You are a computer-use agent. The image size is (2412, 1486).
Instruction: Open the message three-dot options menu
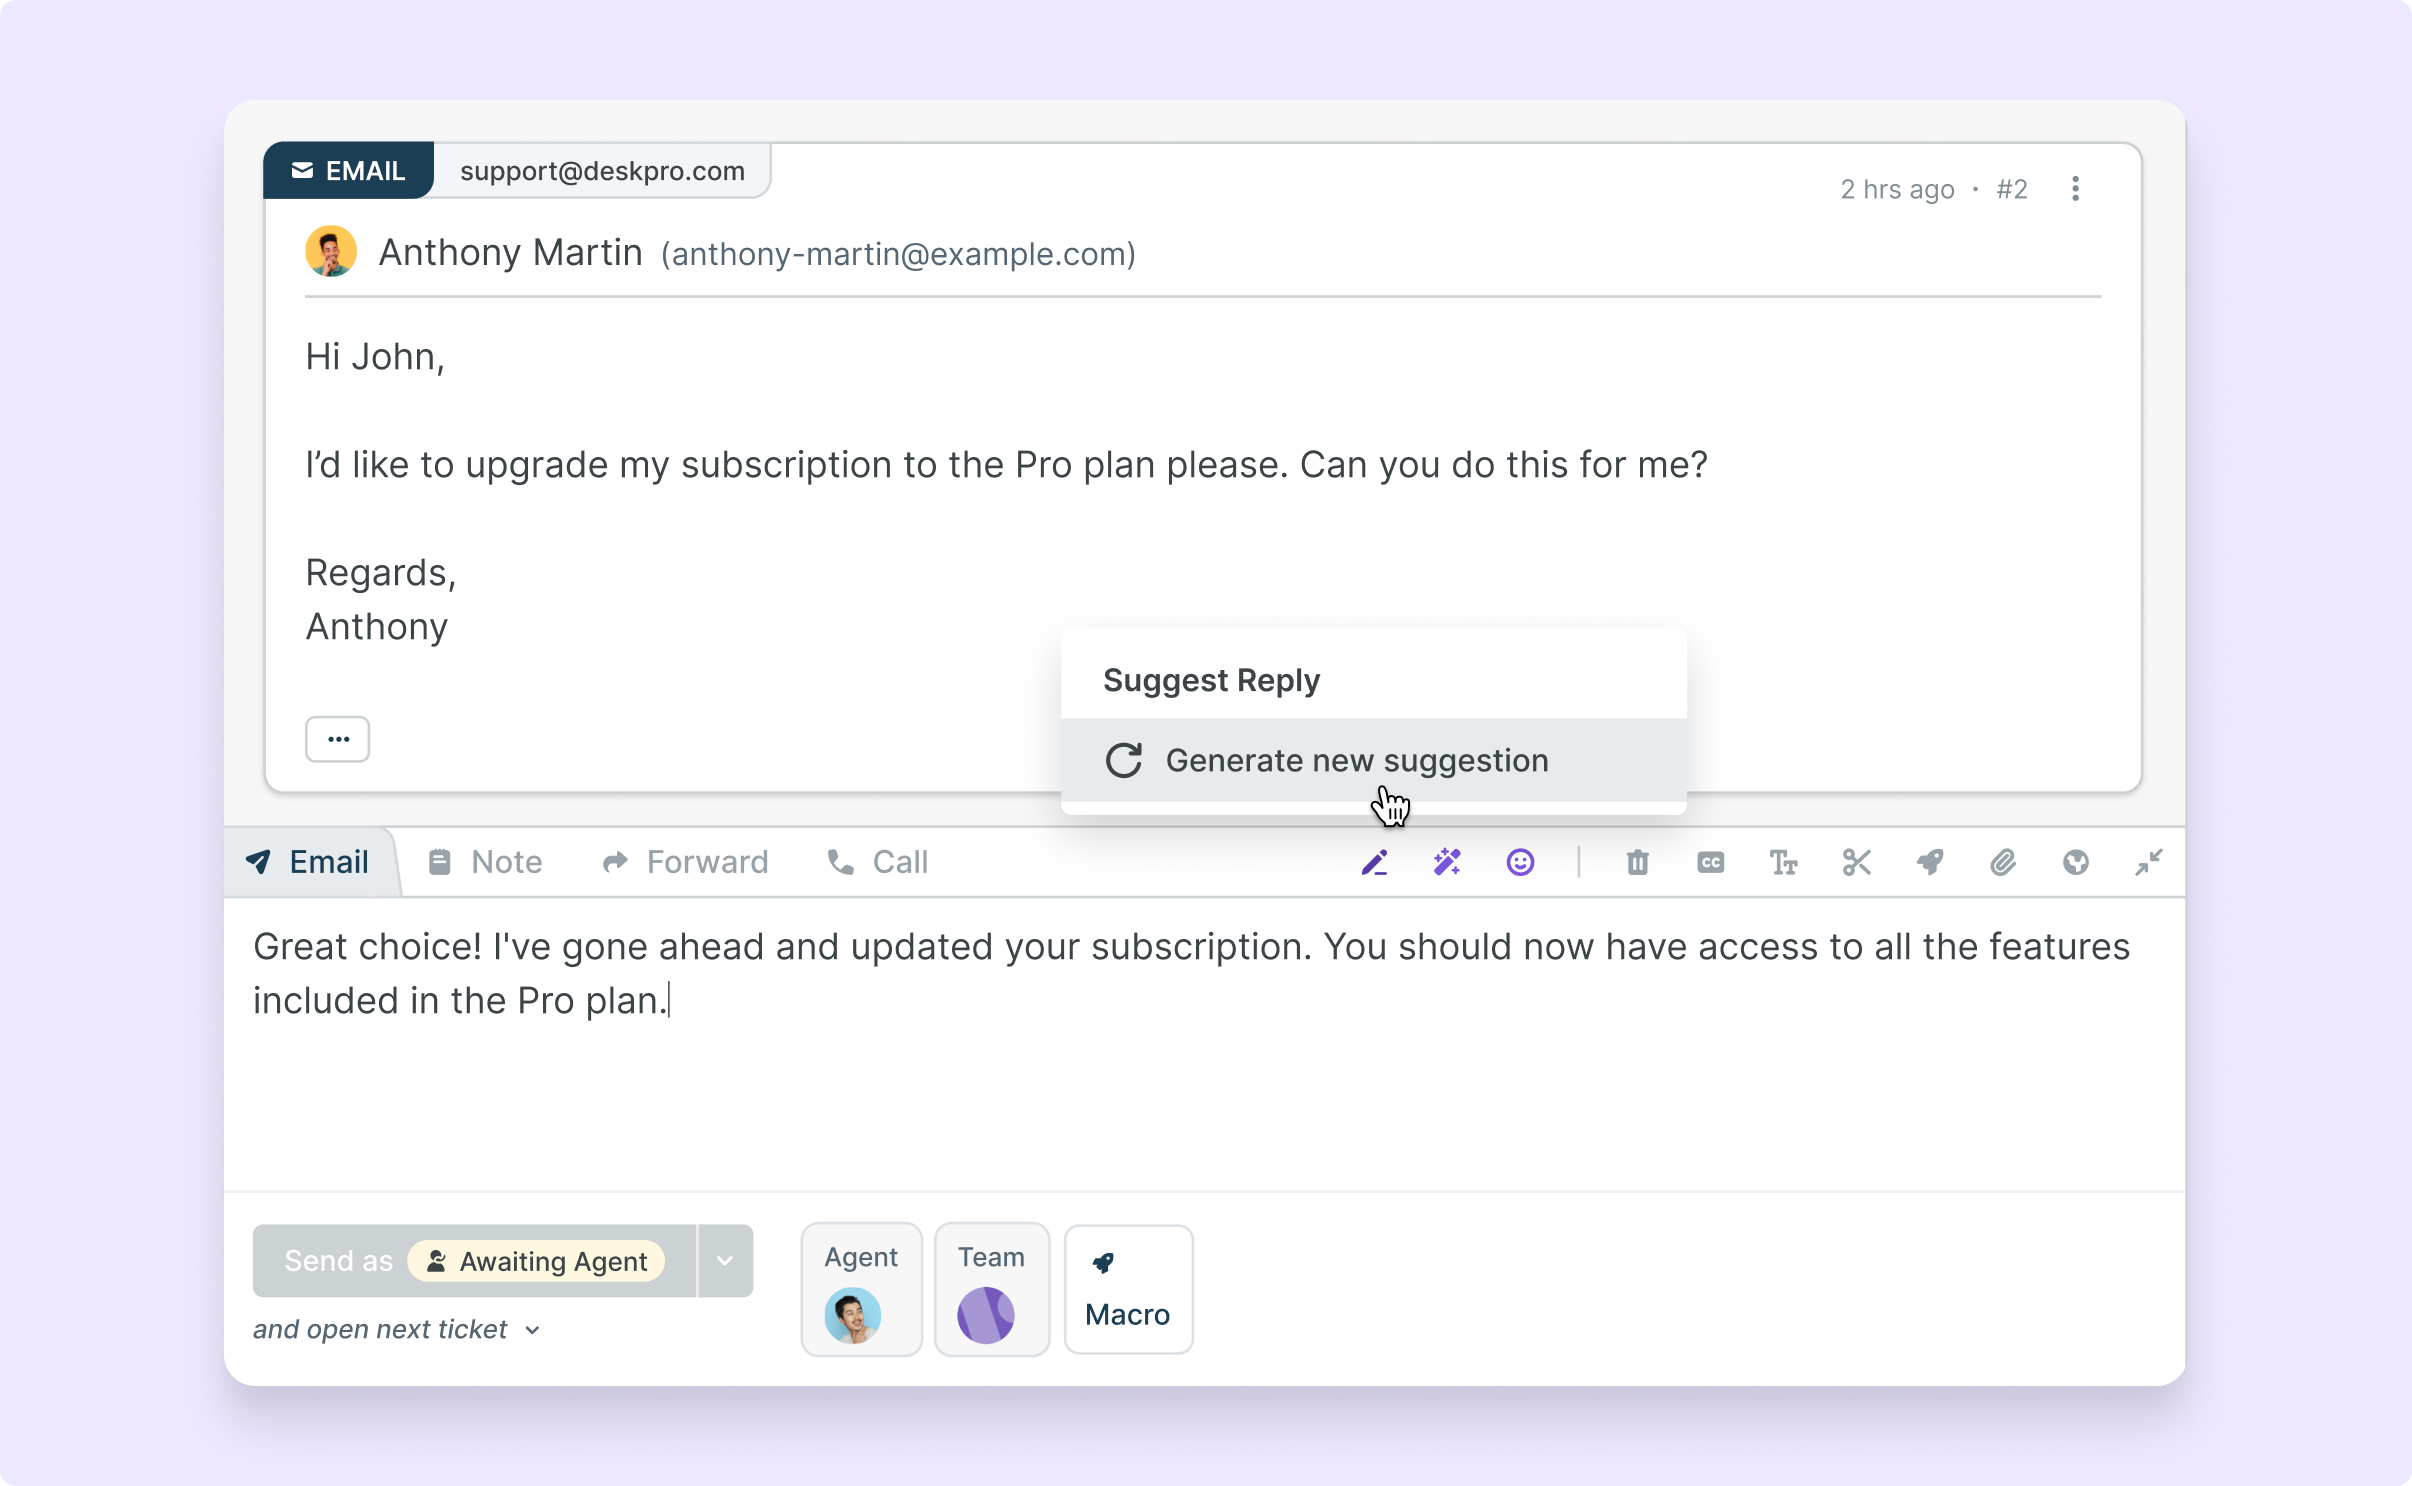click(x=2075, y=189)
